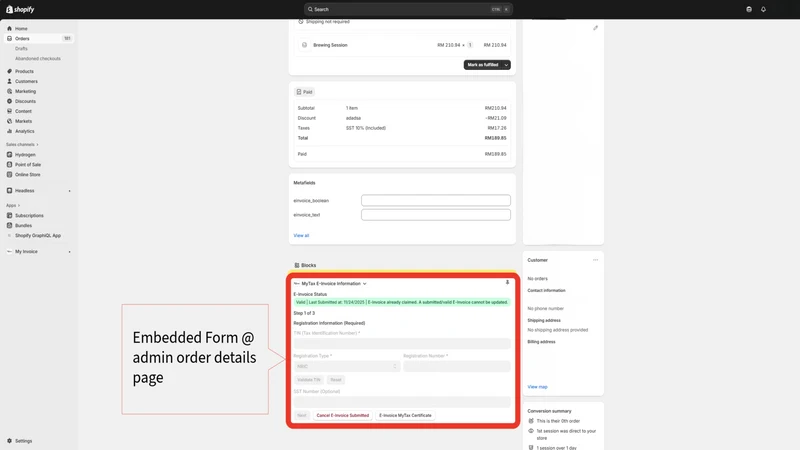Open the notifications bell icon
The width and height of the screenshot is (800, 450).
(763, 9)
